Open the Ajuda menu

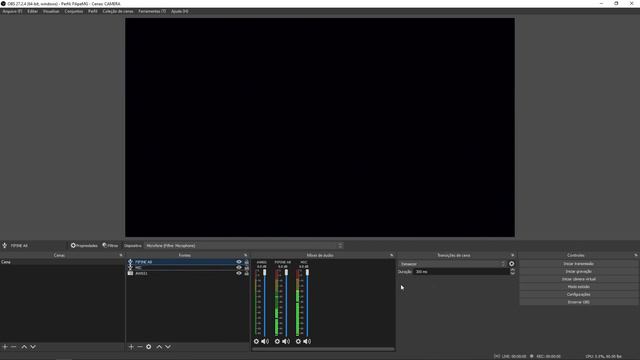point(180,11)
